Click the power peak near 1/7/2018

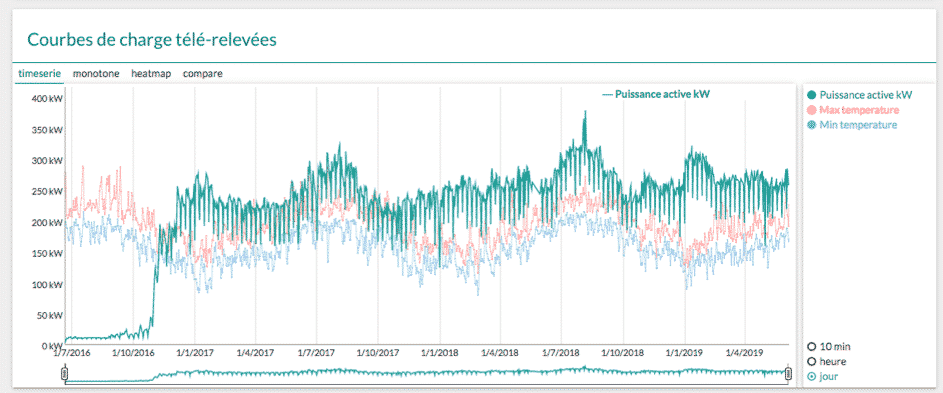pos(584,113)
